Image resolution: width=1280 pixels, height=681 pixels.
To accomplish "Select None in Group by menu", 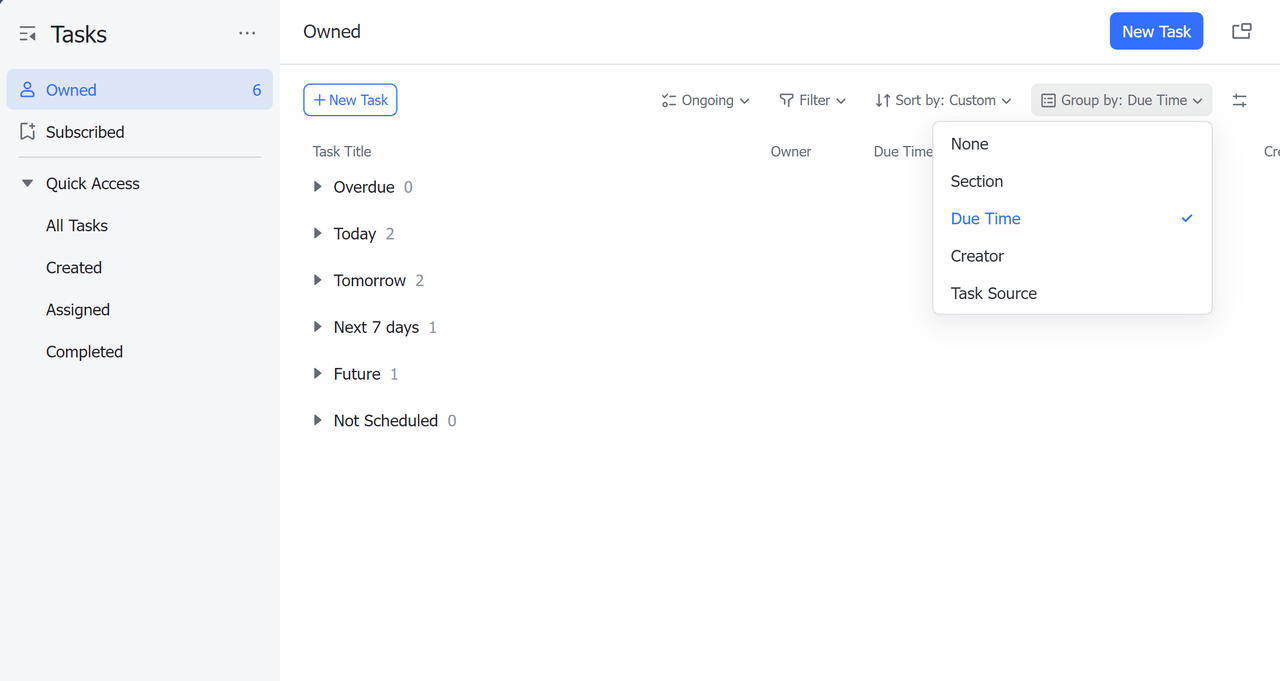I will click(969, 144).
